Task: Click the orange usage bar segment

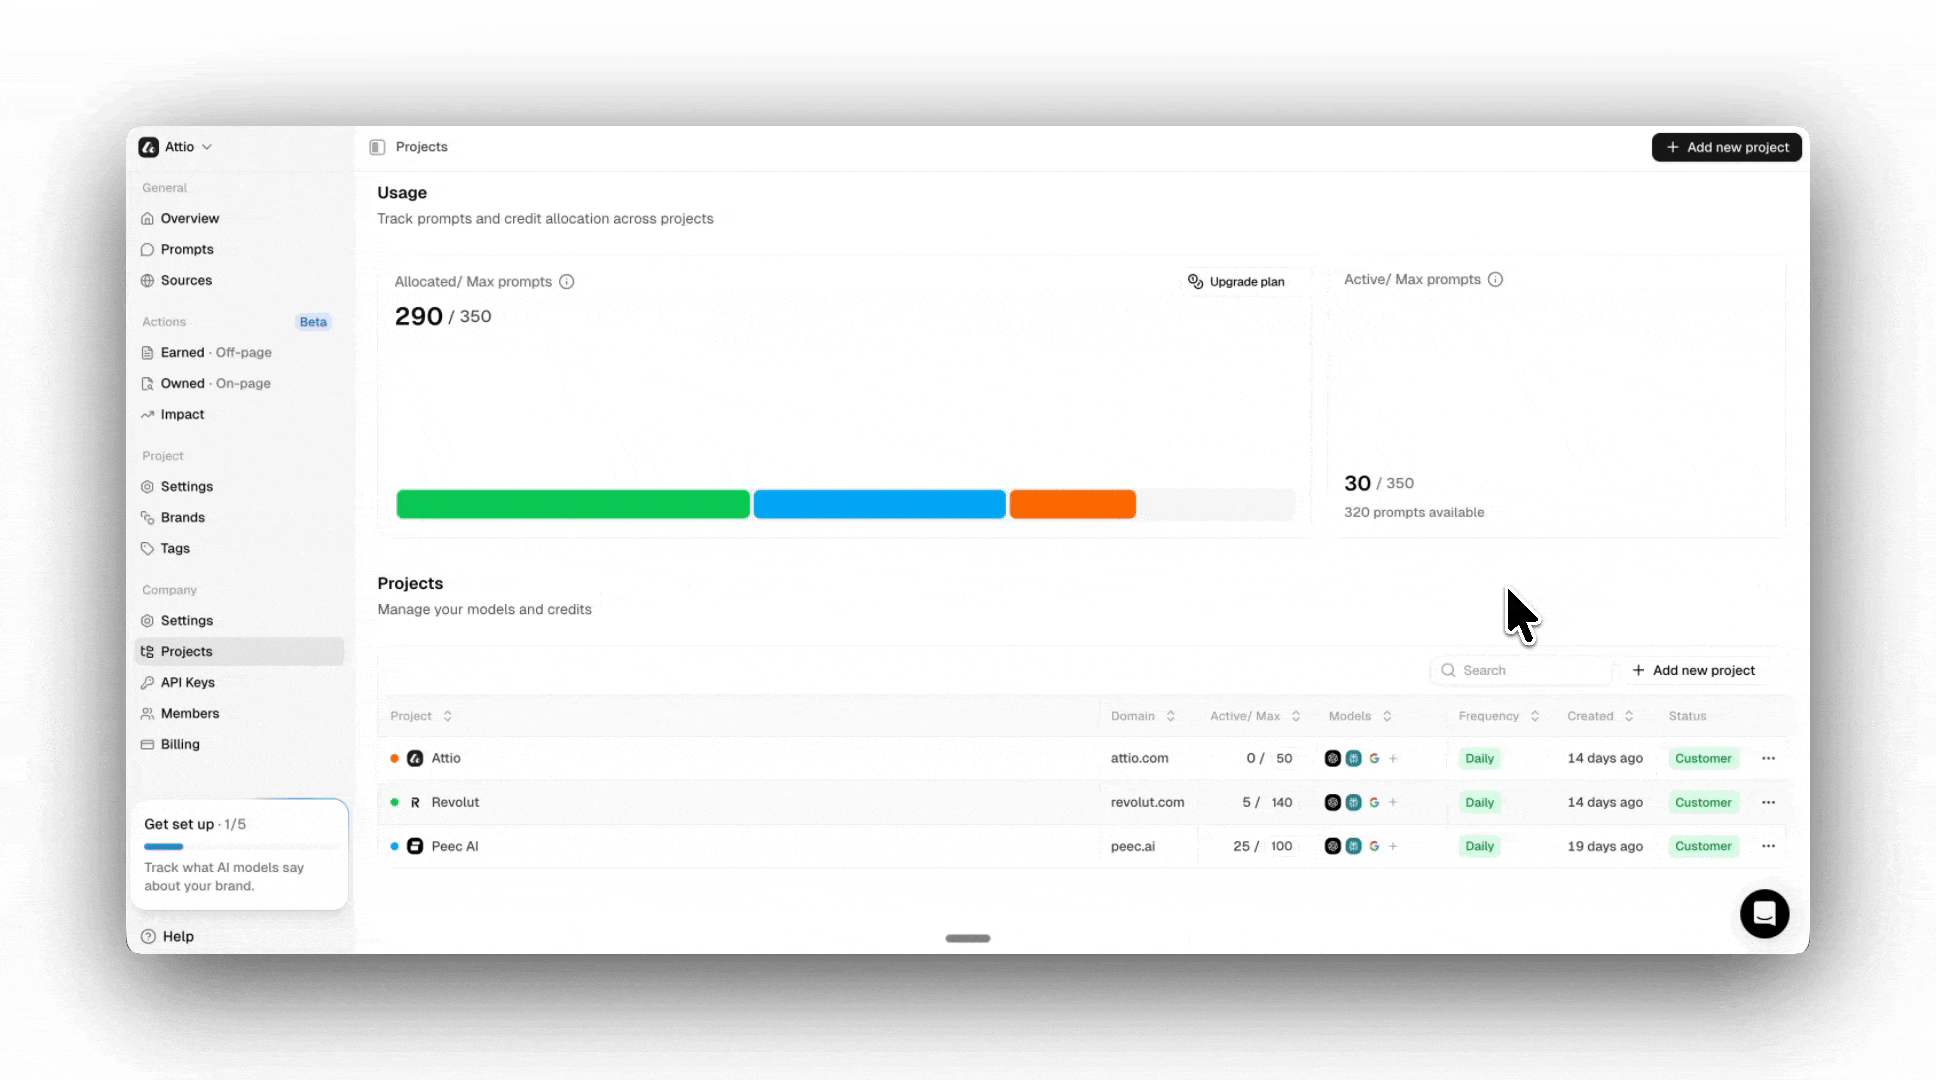Action: tap(1072, 505)
